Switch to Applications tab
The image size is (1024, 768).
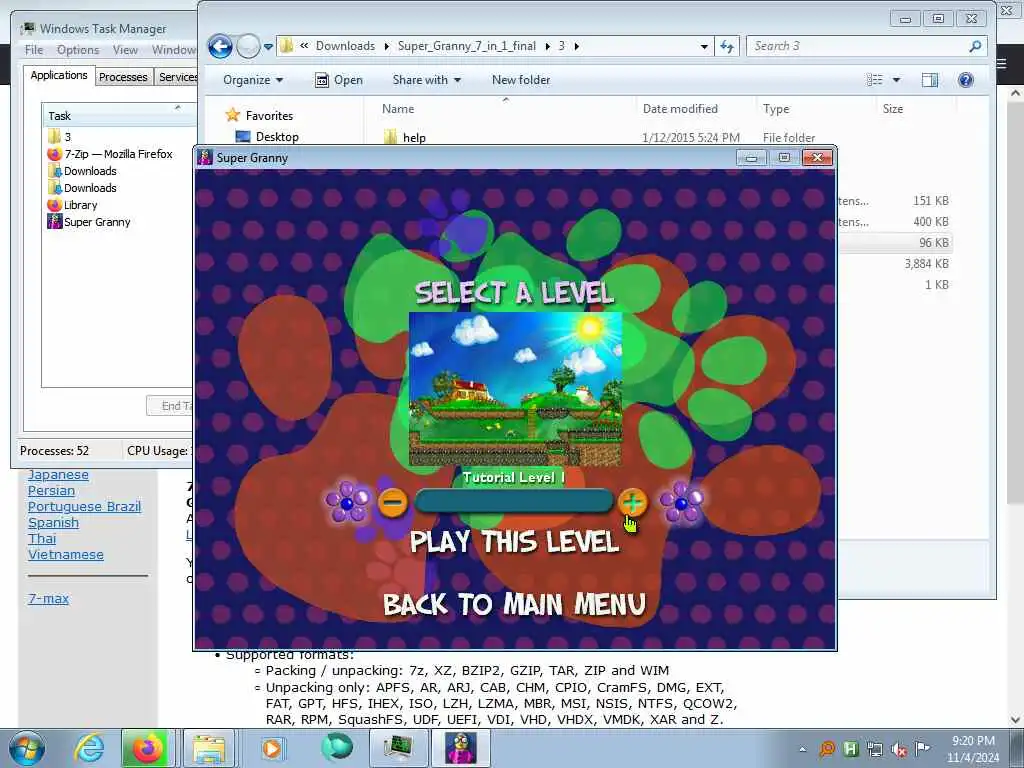tap(59, 75)
